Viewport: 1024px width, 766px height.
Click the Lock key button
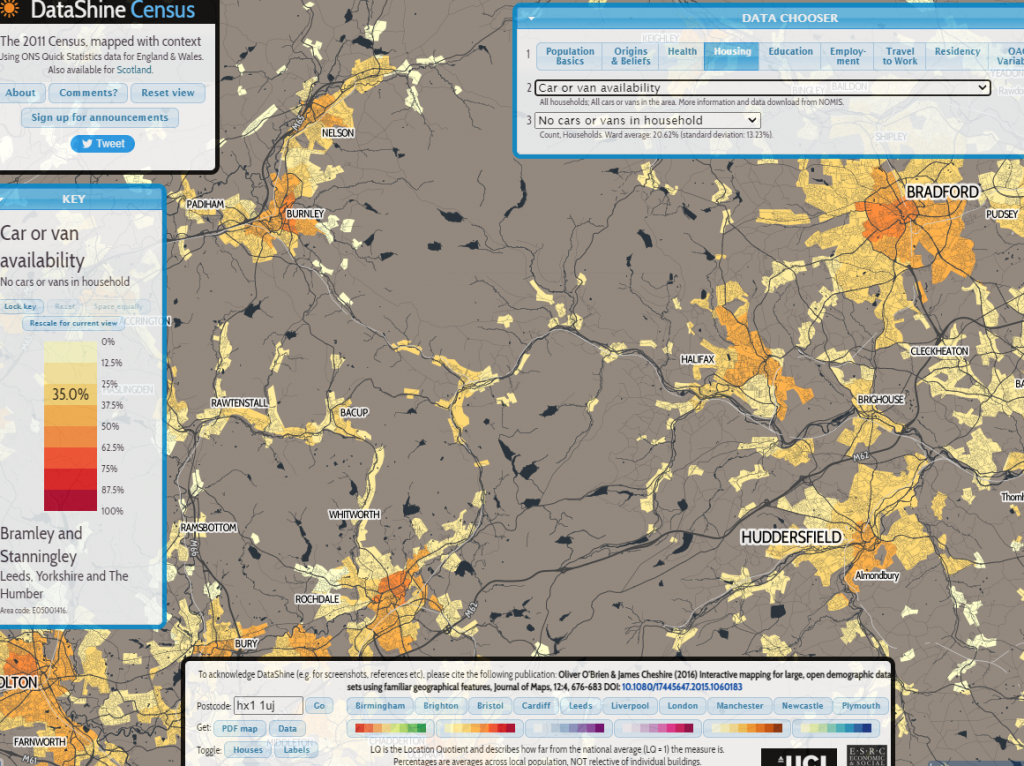coord(20,306)
